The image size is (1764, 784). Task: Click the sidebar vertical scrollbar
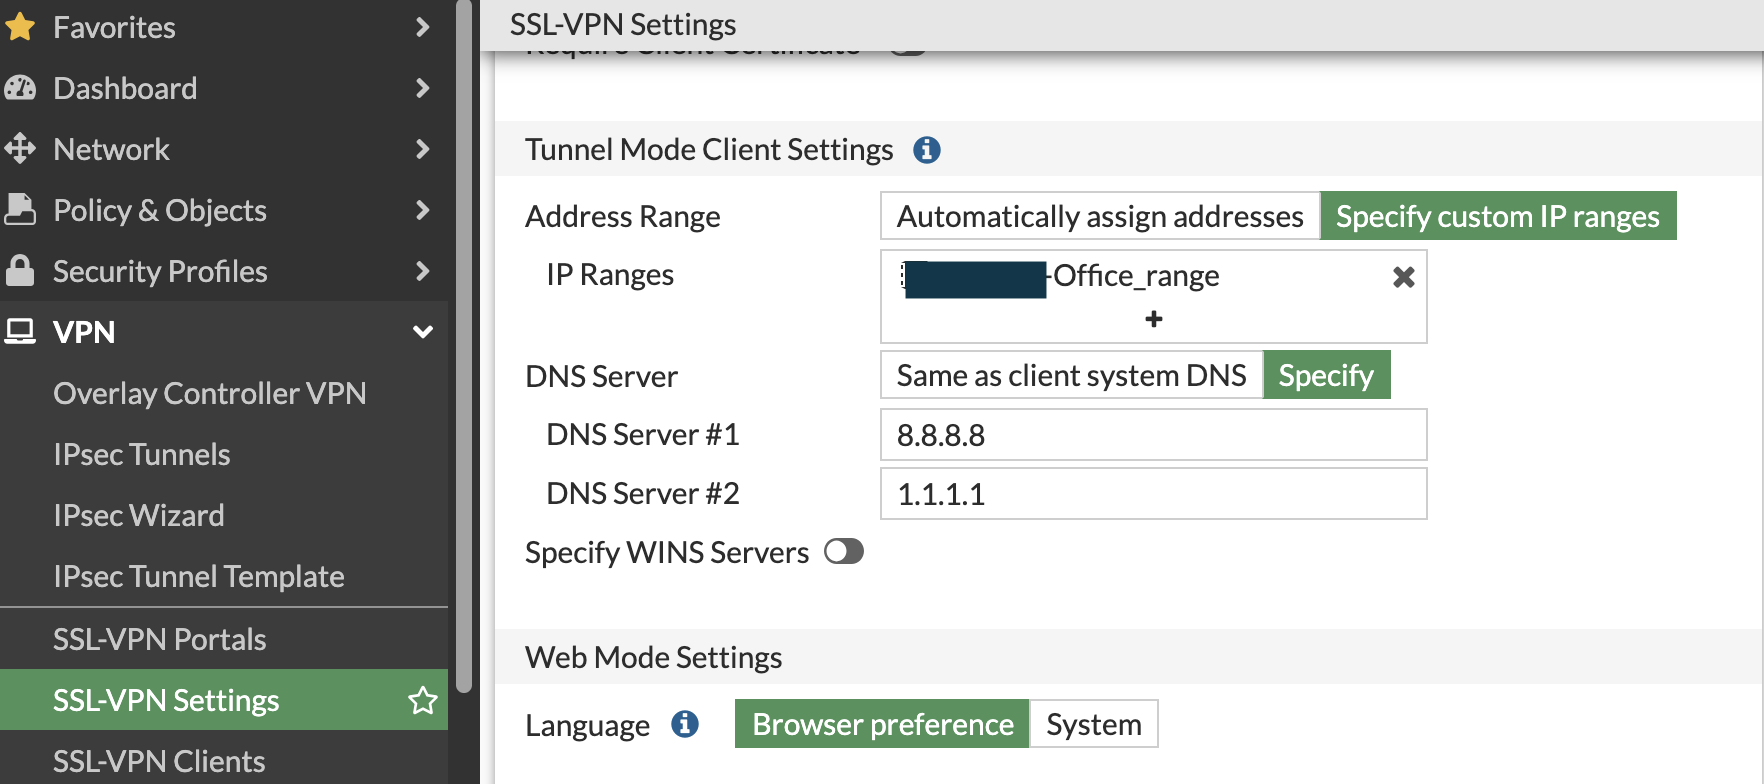pyautogui.click(x=463, y=350)
